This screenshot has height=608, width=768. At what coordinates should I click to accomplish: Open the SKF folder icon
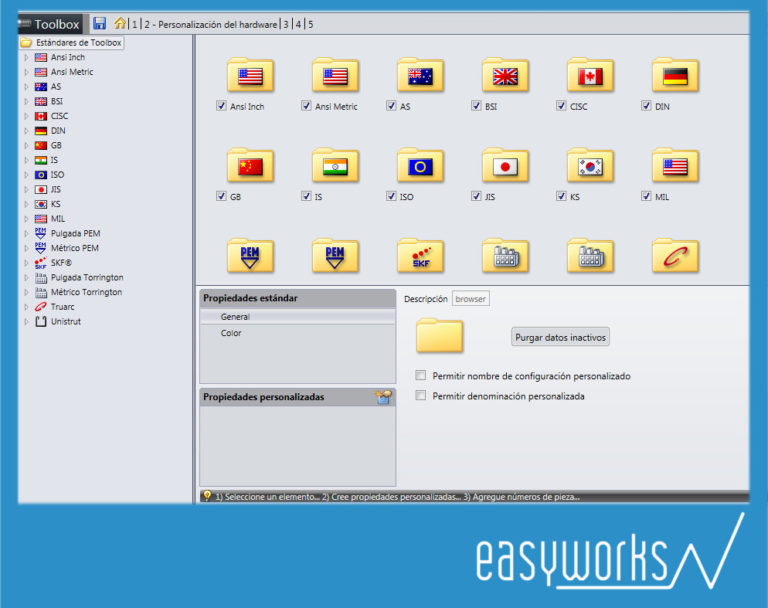click(420, 256)
